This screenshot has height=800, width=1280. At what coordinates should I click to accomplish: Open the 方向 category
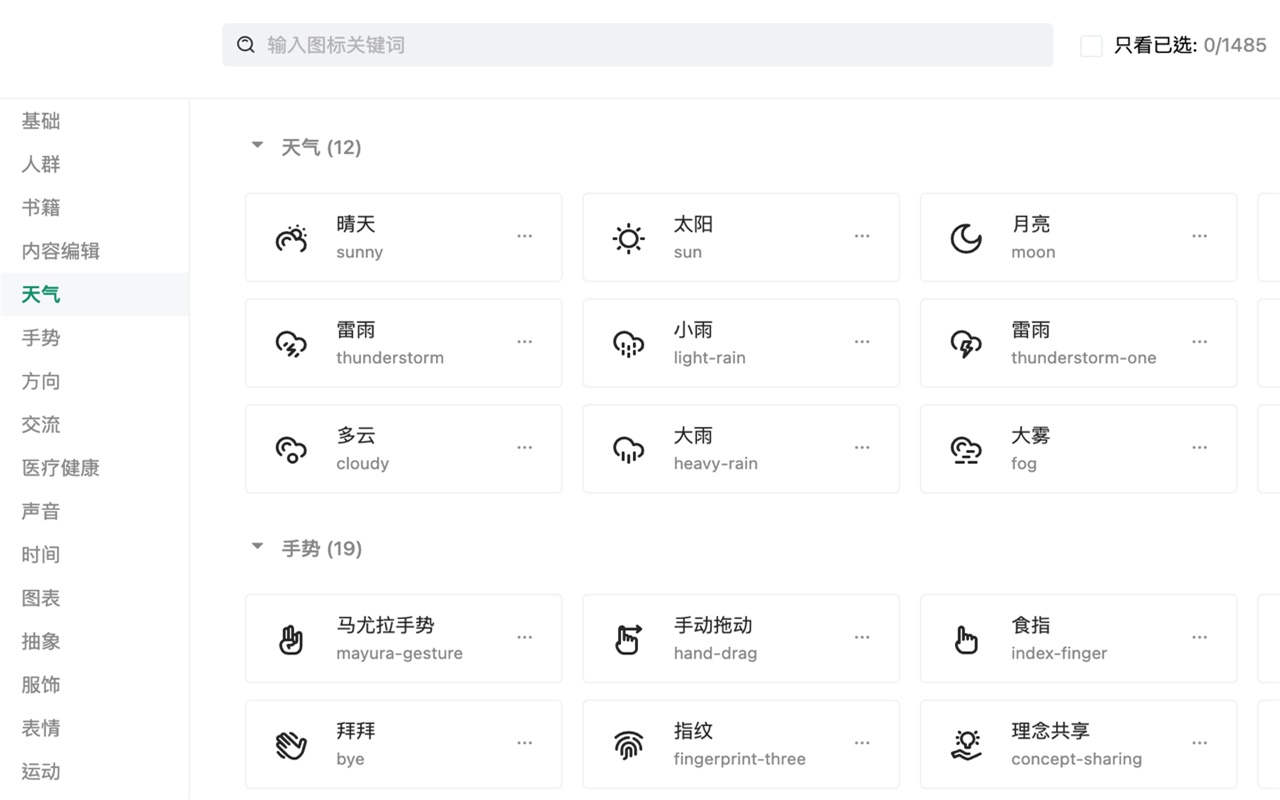coord(94,381)
